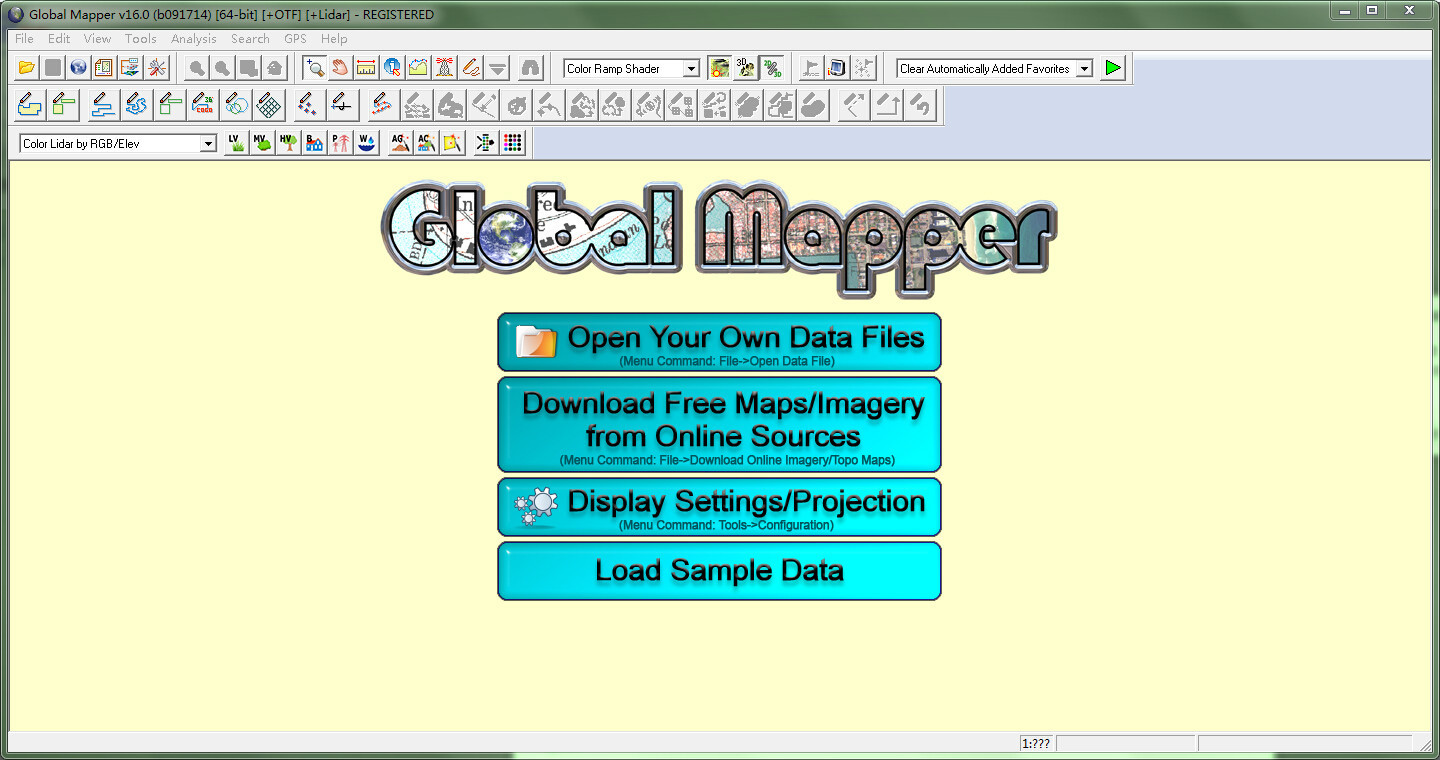1440x760 pixels.
Task: Open the Search menu
Action: click(x=250, y=39)
